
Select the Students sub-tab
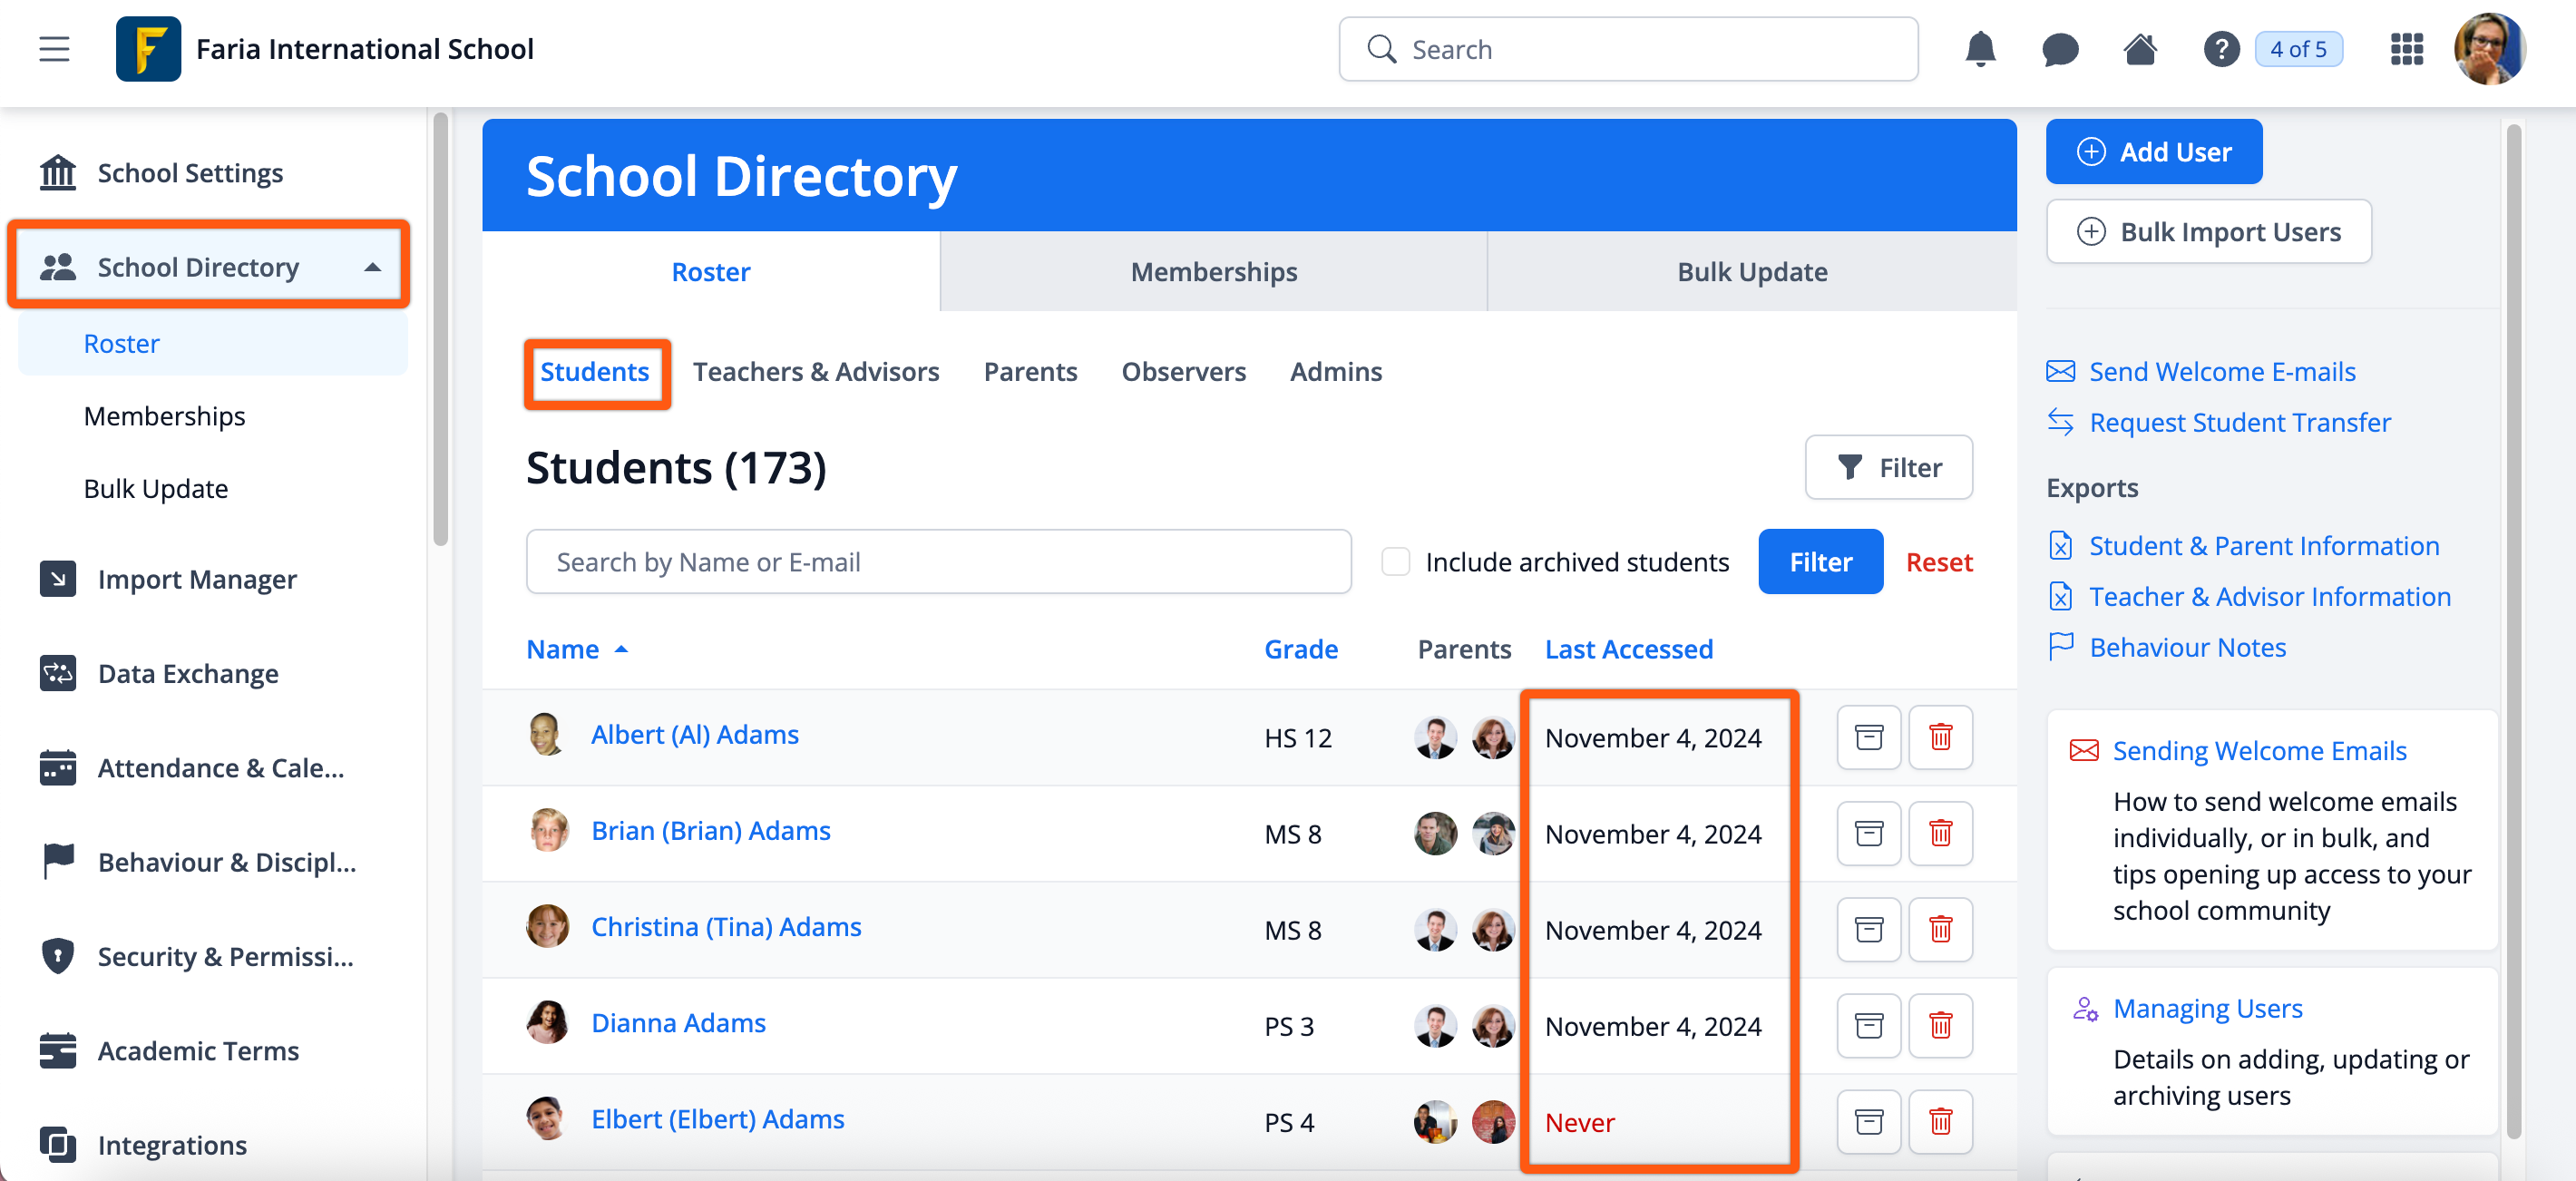594,372
